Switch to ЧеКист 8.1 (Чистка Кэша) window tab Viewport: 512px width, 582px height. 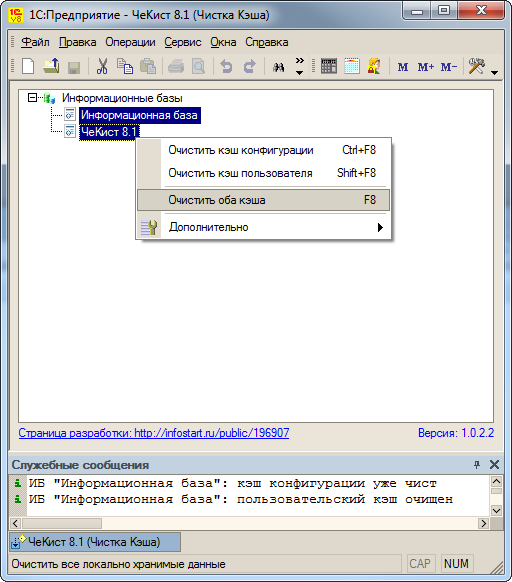[x=95, y=542]
